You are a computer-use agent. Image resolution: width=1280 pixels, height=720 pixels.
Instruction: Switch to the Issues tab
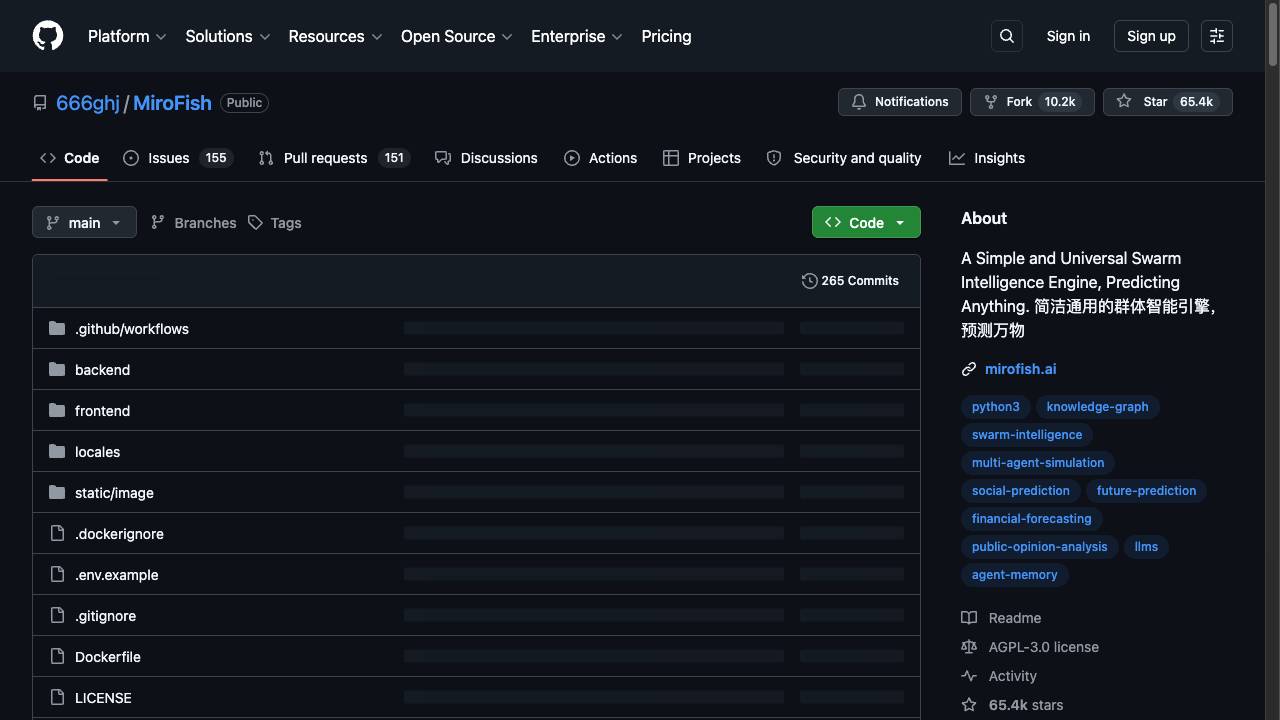click(177, 158)
